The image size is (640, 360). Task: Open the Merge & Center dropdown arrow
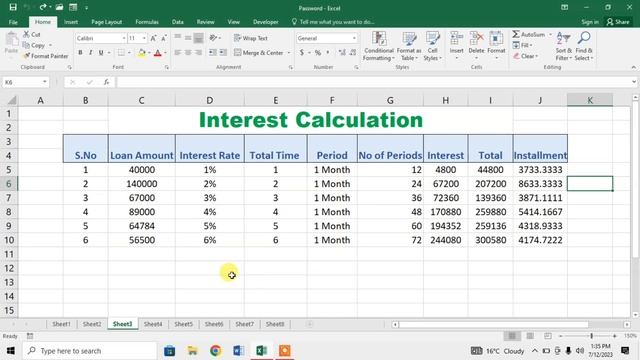click(x=289, y=53)
